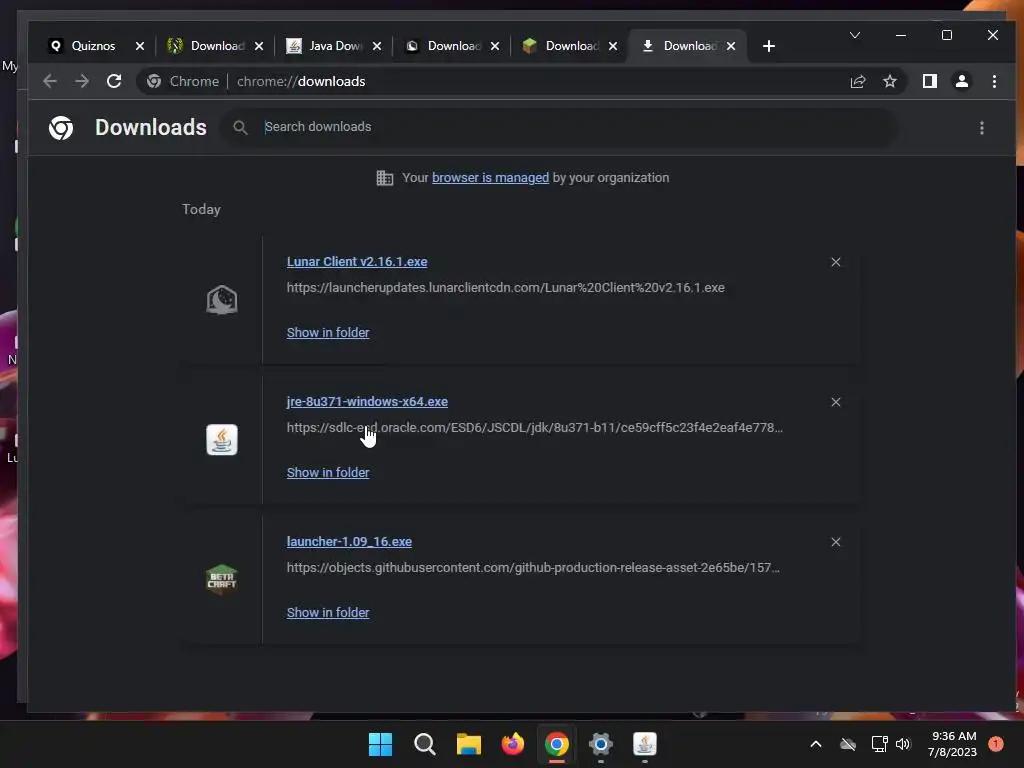Go back using the browser back arrow
The height and width of the screenshot is (768, 1024).
point(50,81)
